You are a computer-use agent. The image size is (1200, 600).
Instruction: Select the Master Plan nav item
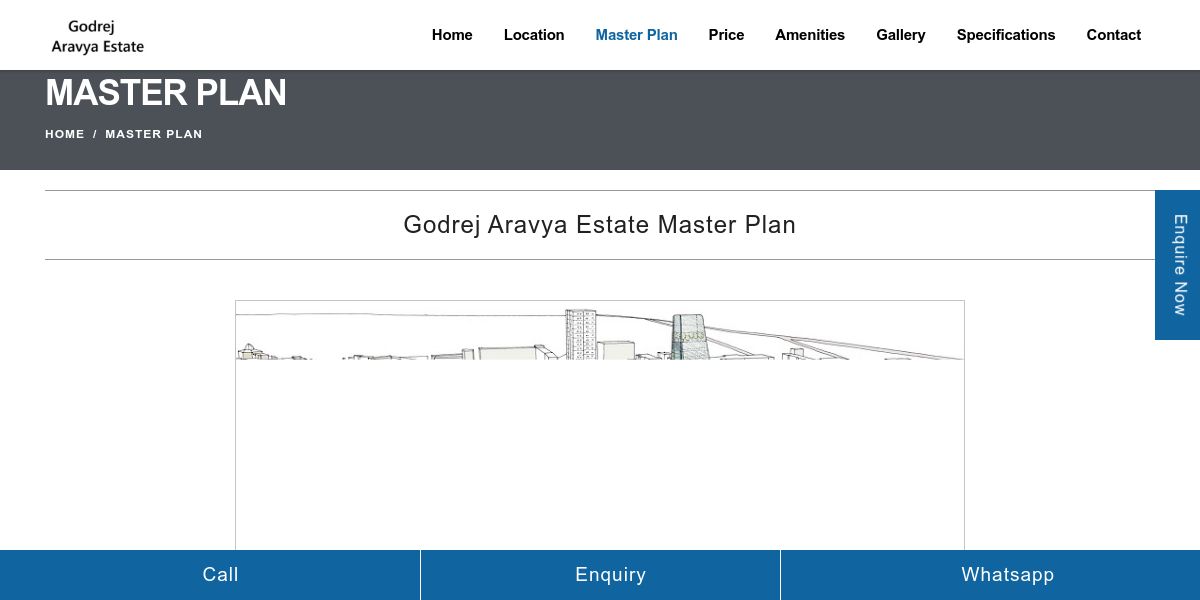point(636,35)
